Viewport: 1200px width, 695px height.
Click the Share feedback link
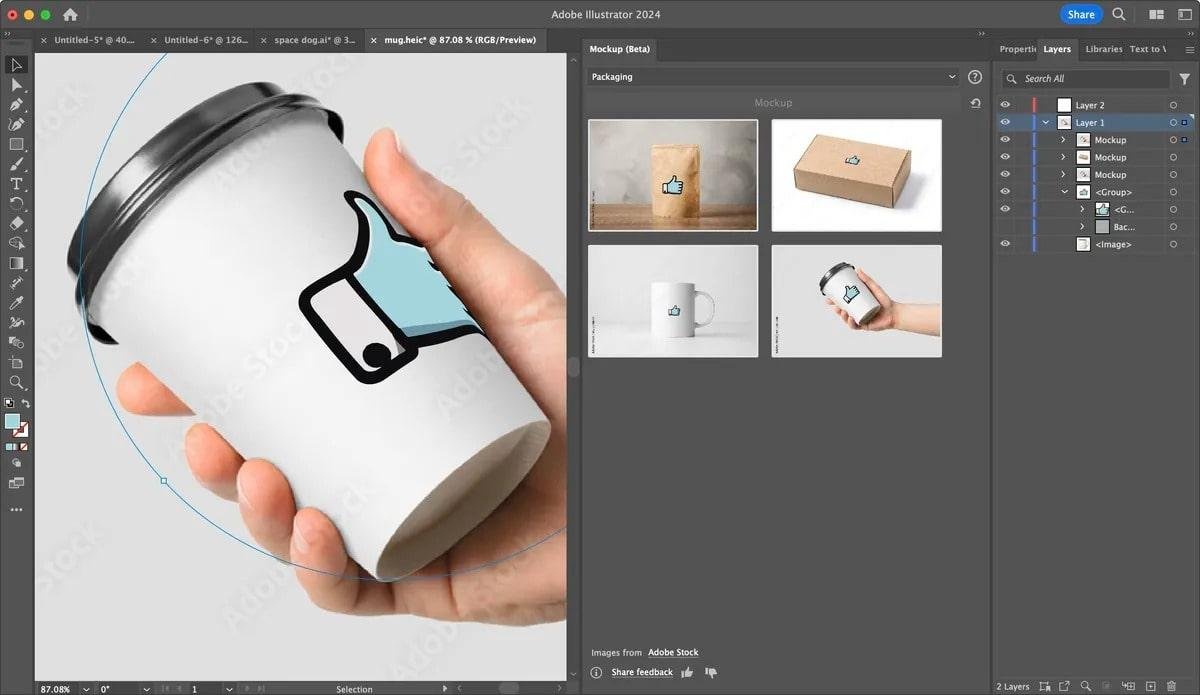point(642,672)
